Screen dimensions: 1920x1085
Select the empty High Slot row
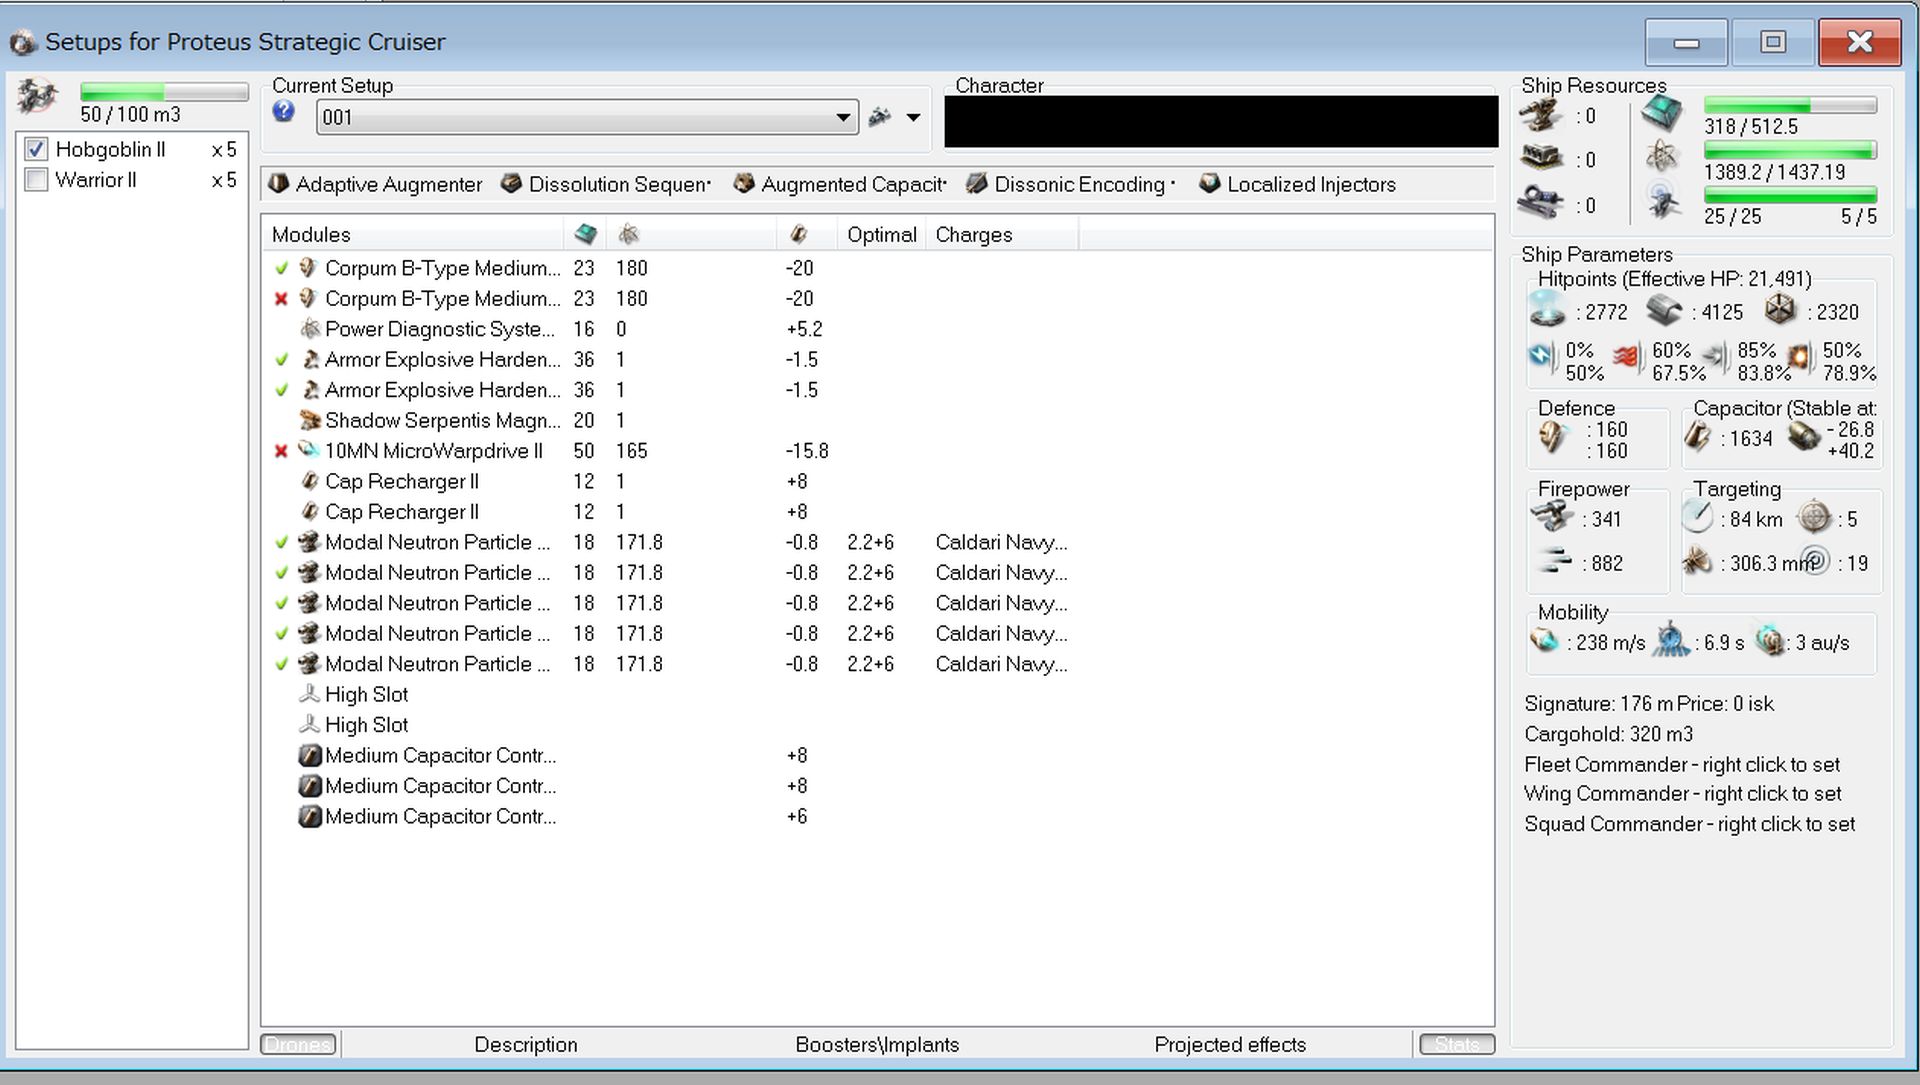(366, 695)
